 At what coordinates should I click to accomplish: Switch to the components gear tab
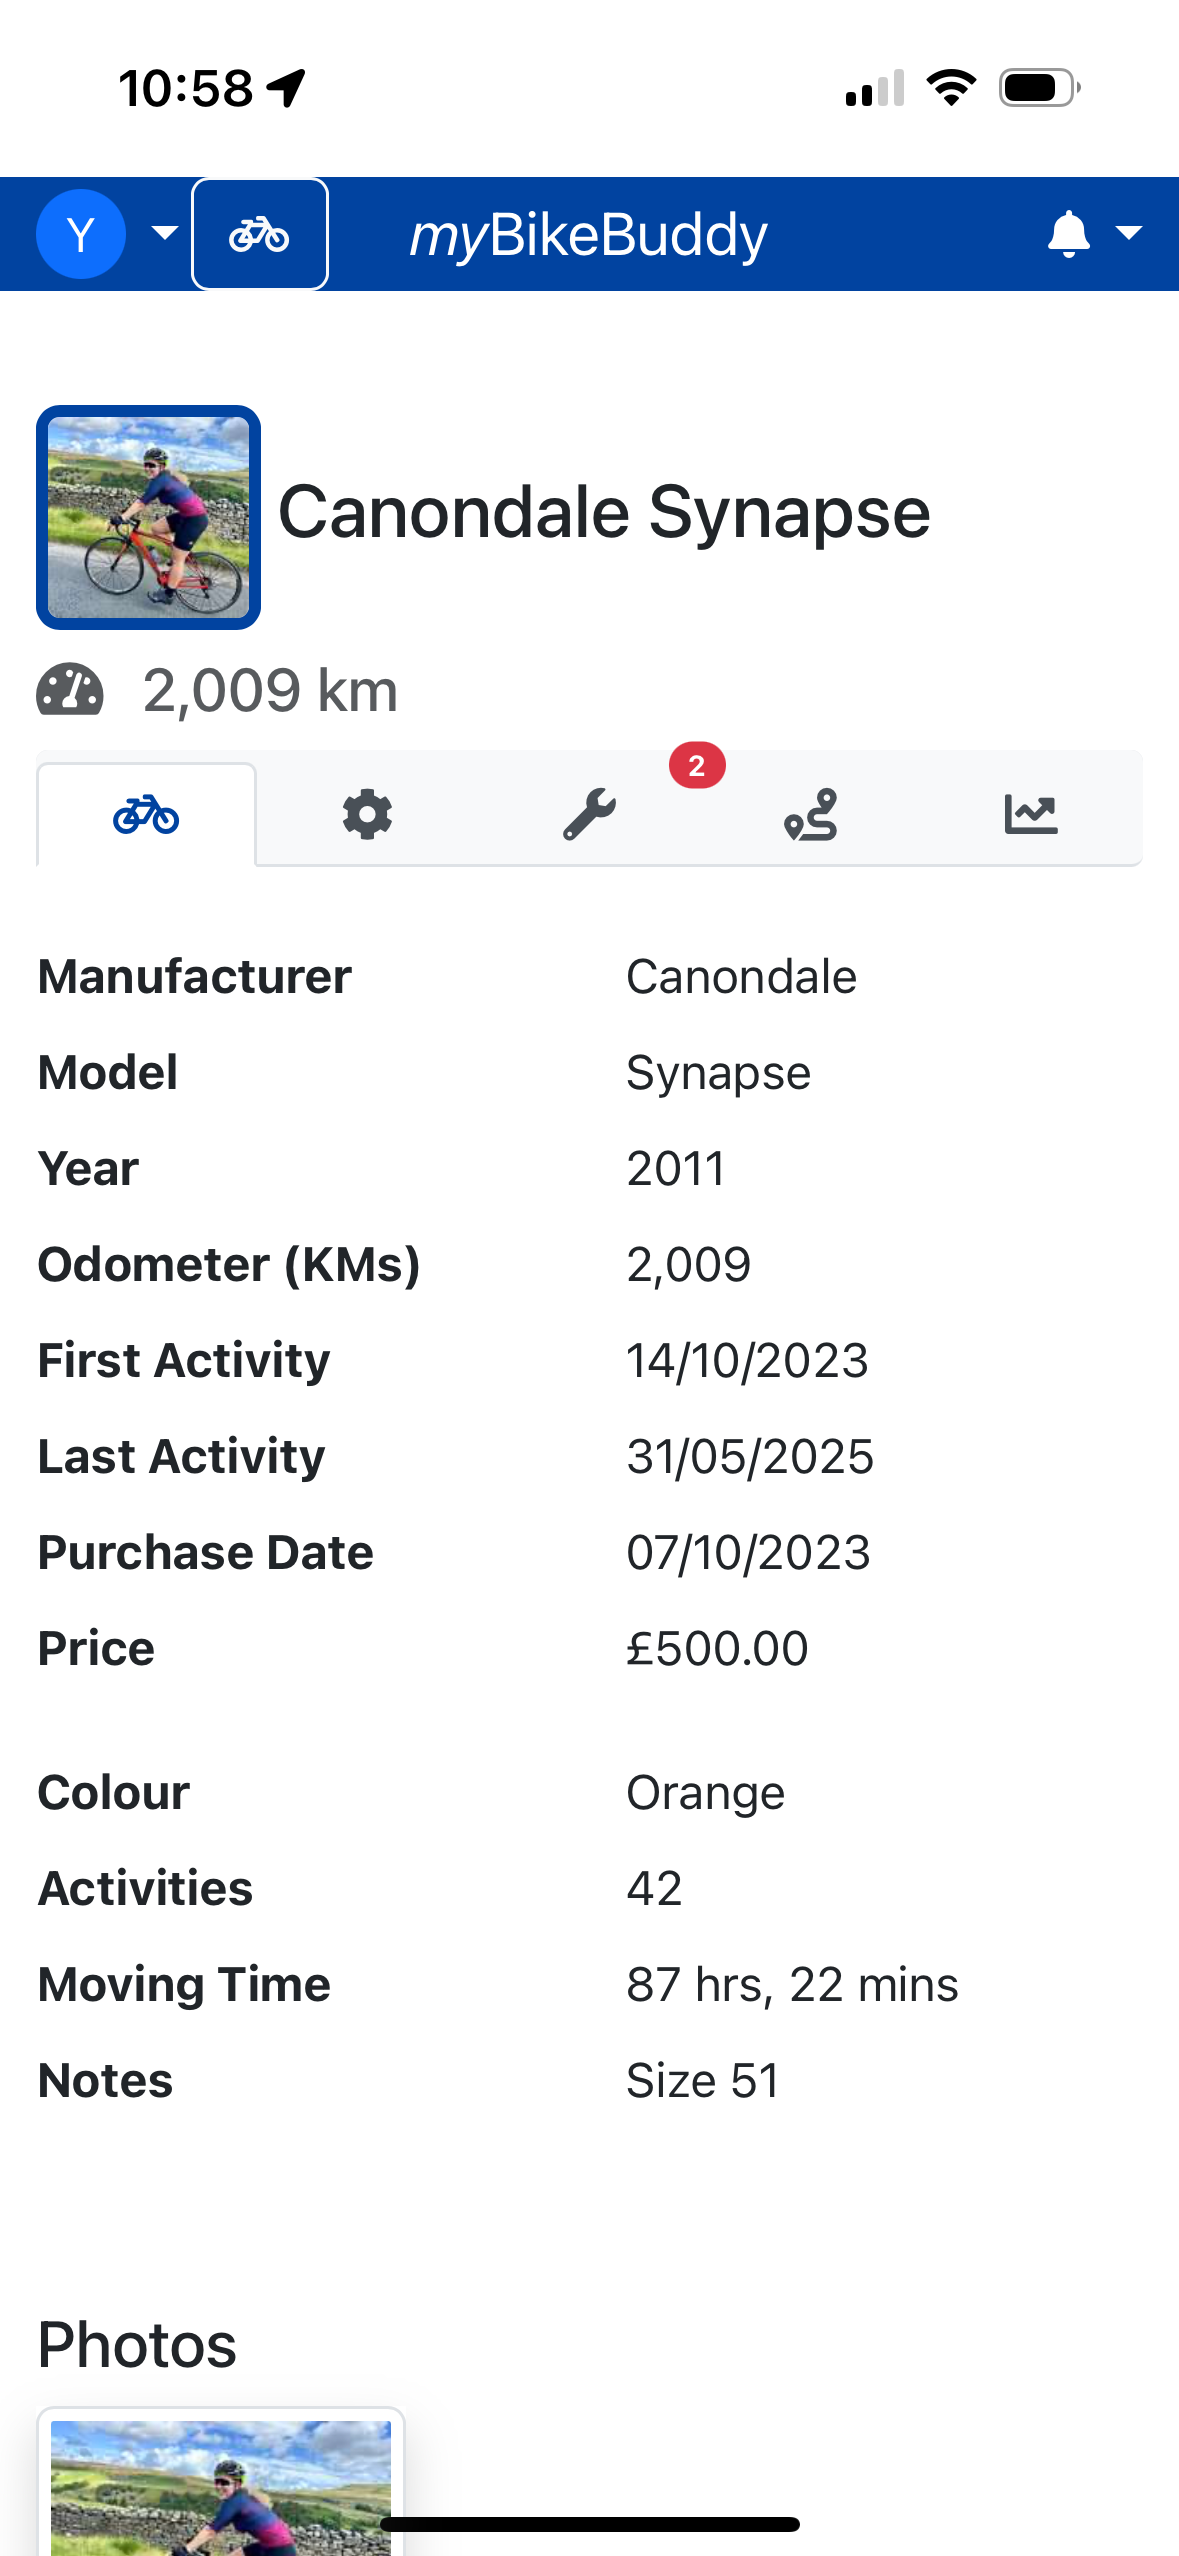367,814
